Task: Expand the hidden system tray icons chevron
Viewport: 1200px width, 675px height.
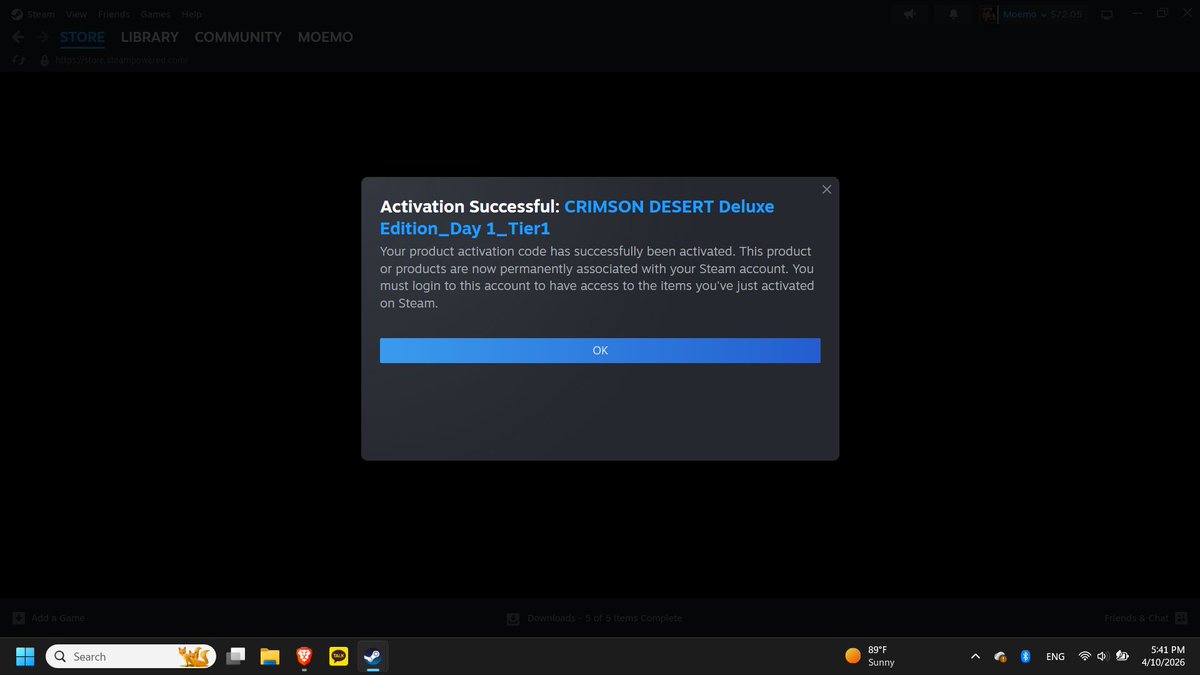Action: click(975, 656)
